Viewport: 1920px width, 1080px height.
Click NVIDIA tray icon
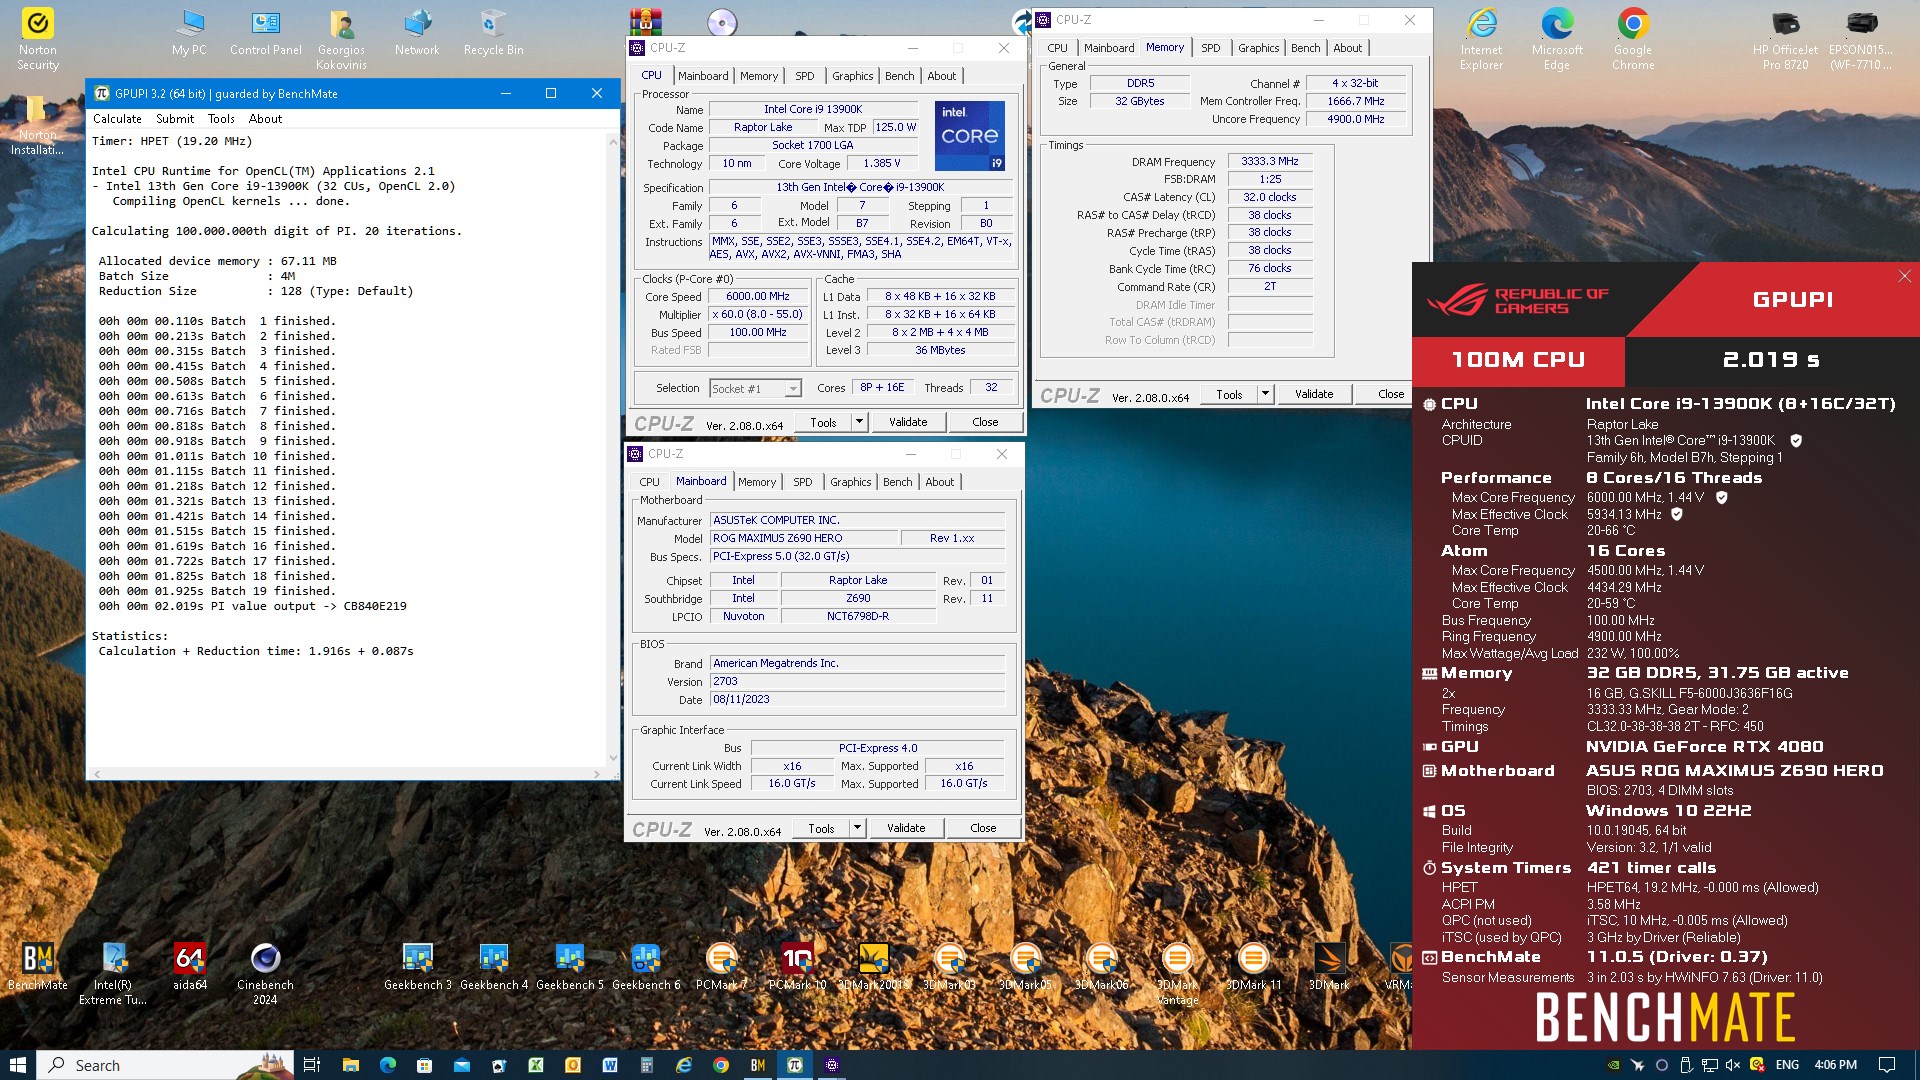1613,1065
